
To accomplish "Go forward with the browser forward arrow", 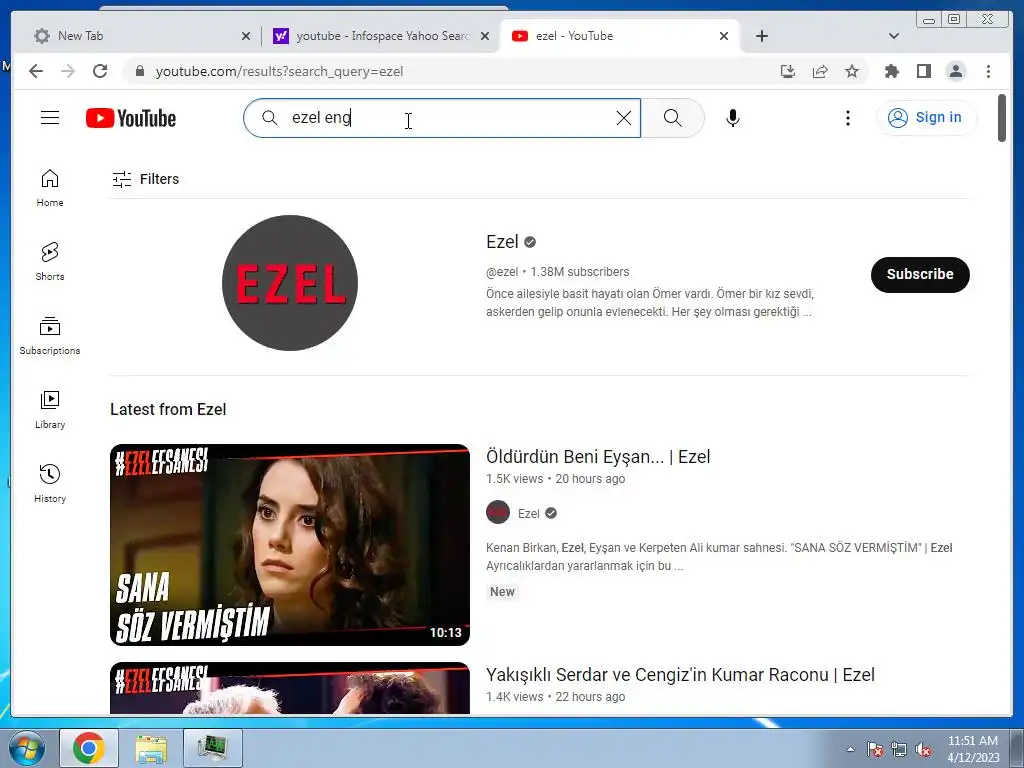I will pyautogui.click(x=68, y=71).
